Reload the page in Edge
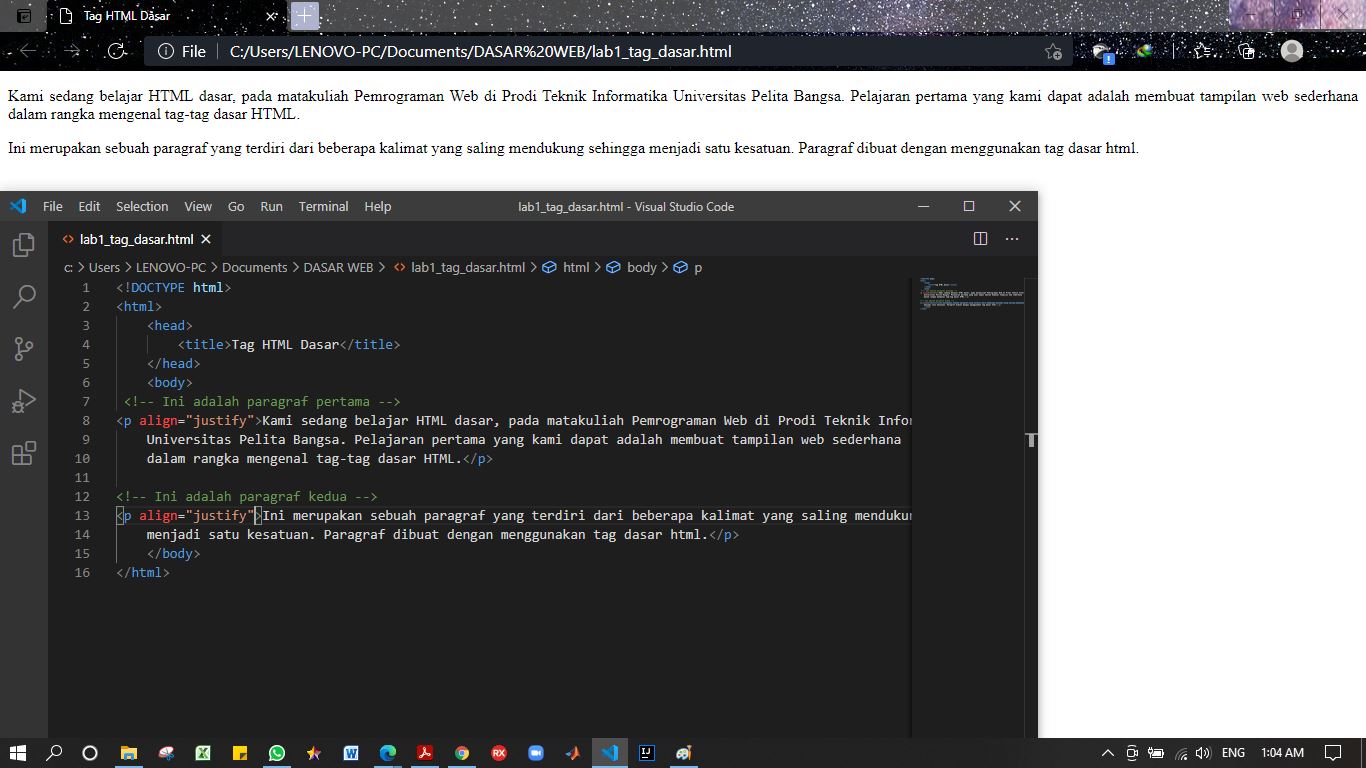1366x768 pixels. tap(118, 51)
